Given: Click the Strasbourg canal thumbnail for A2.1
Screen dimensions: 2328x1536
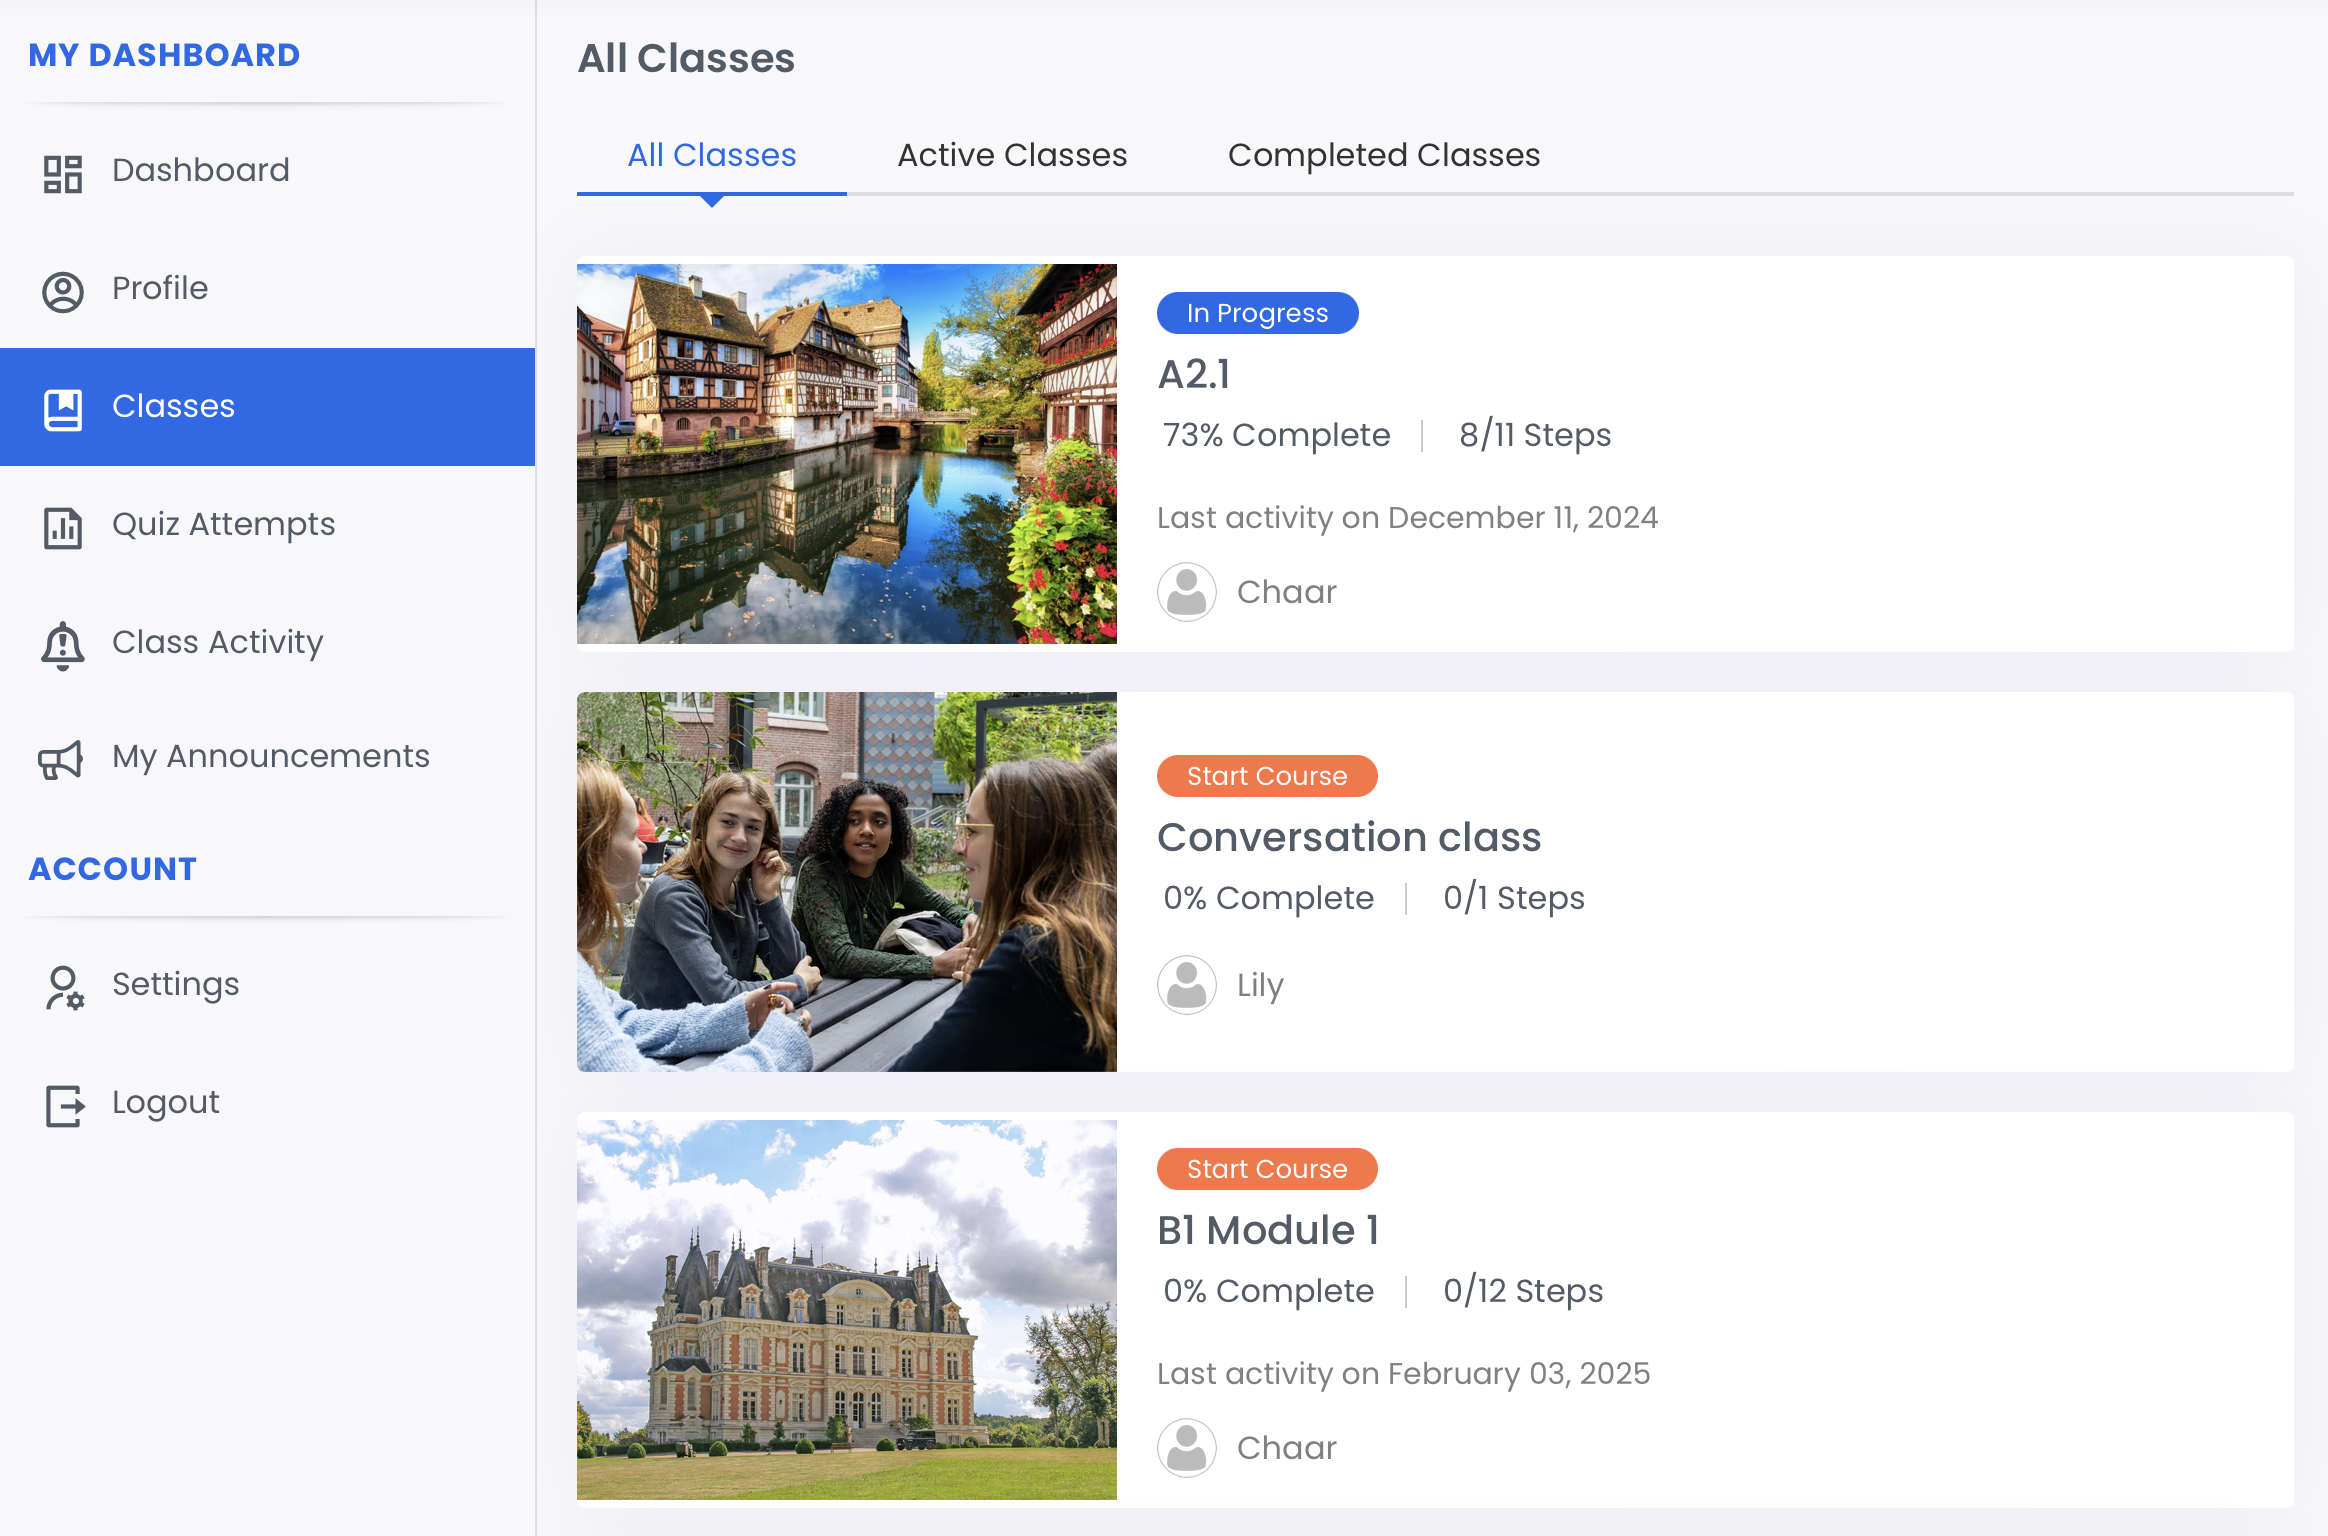Looking at the screenshot, I should click(x=846, y=453).
